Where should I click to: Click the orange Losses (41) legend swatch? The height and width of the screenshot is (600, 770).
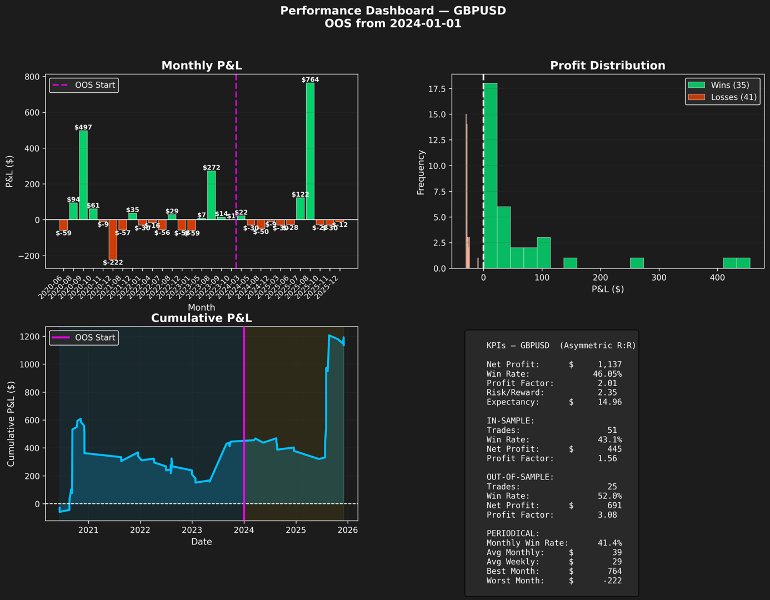[696, 97]
